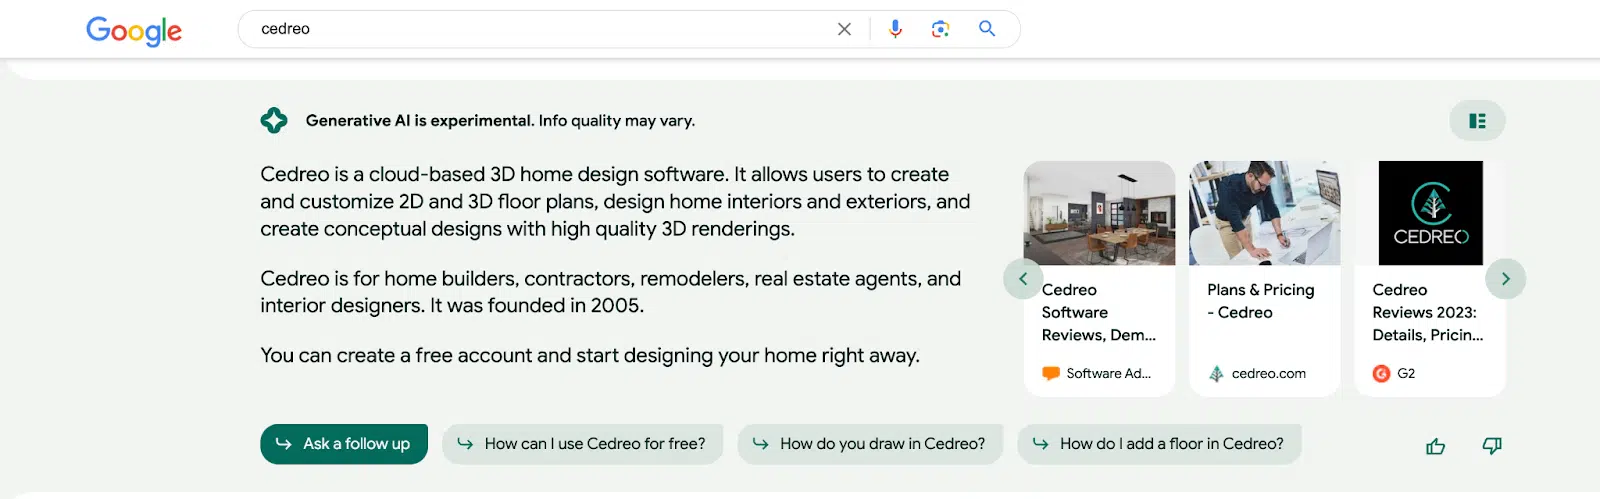Open the Plans & Pricing - Cedreo card

pos(1264,301)
